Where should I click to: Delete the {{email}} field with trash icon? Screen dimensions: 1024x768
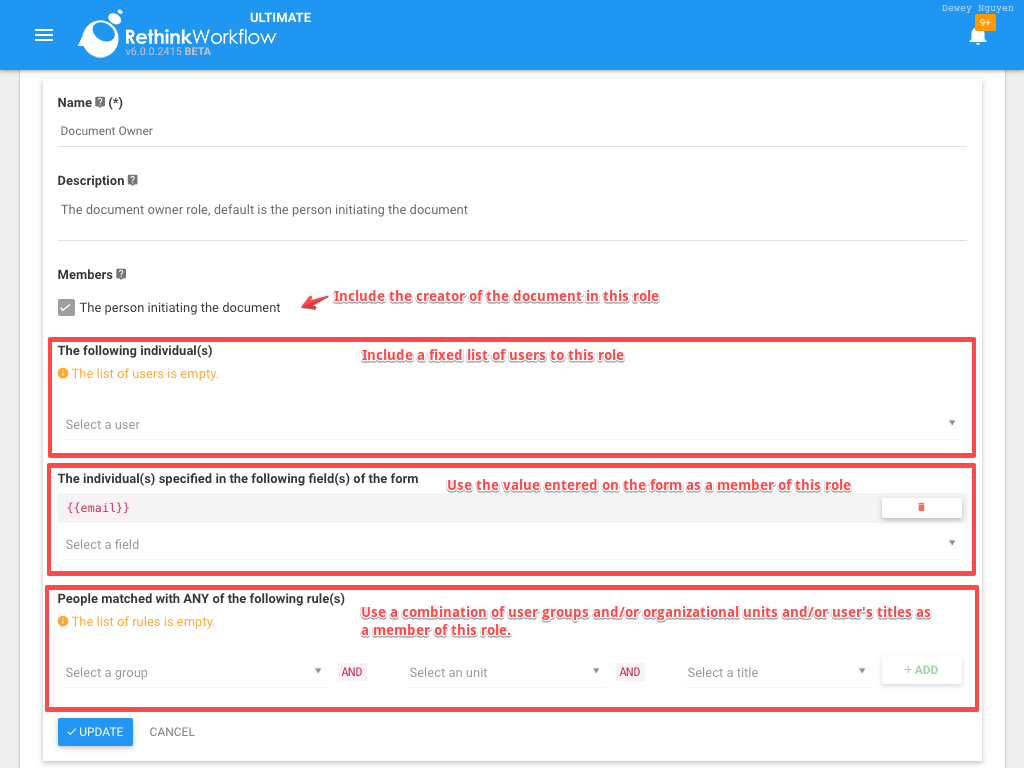[921, 507]
